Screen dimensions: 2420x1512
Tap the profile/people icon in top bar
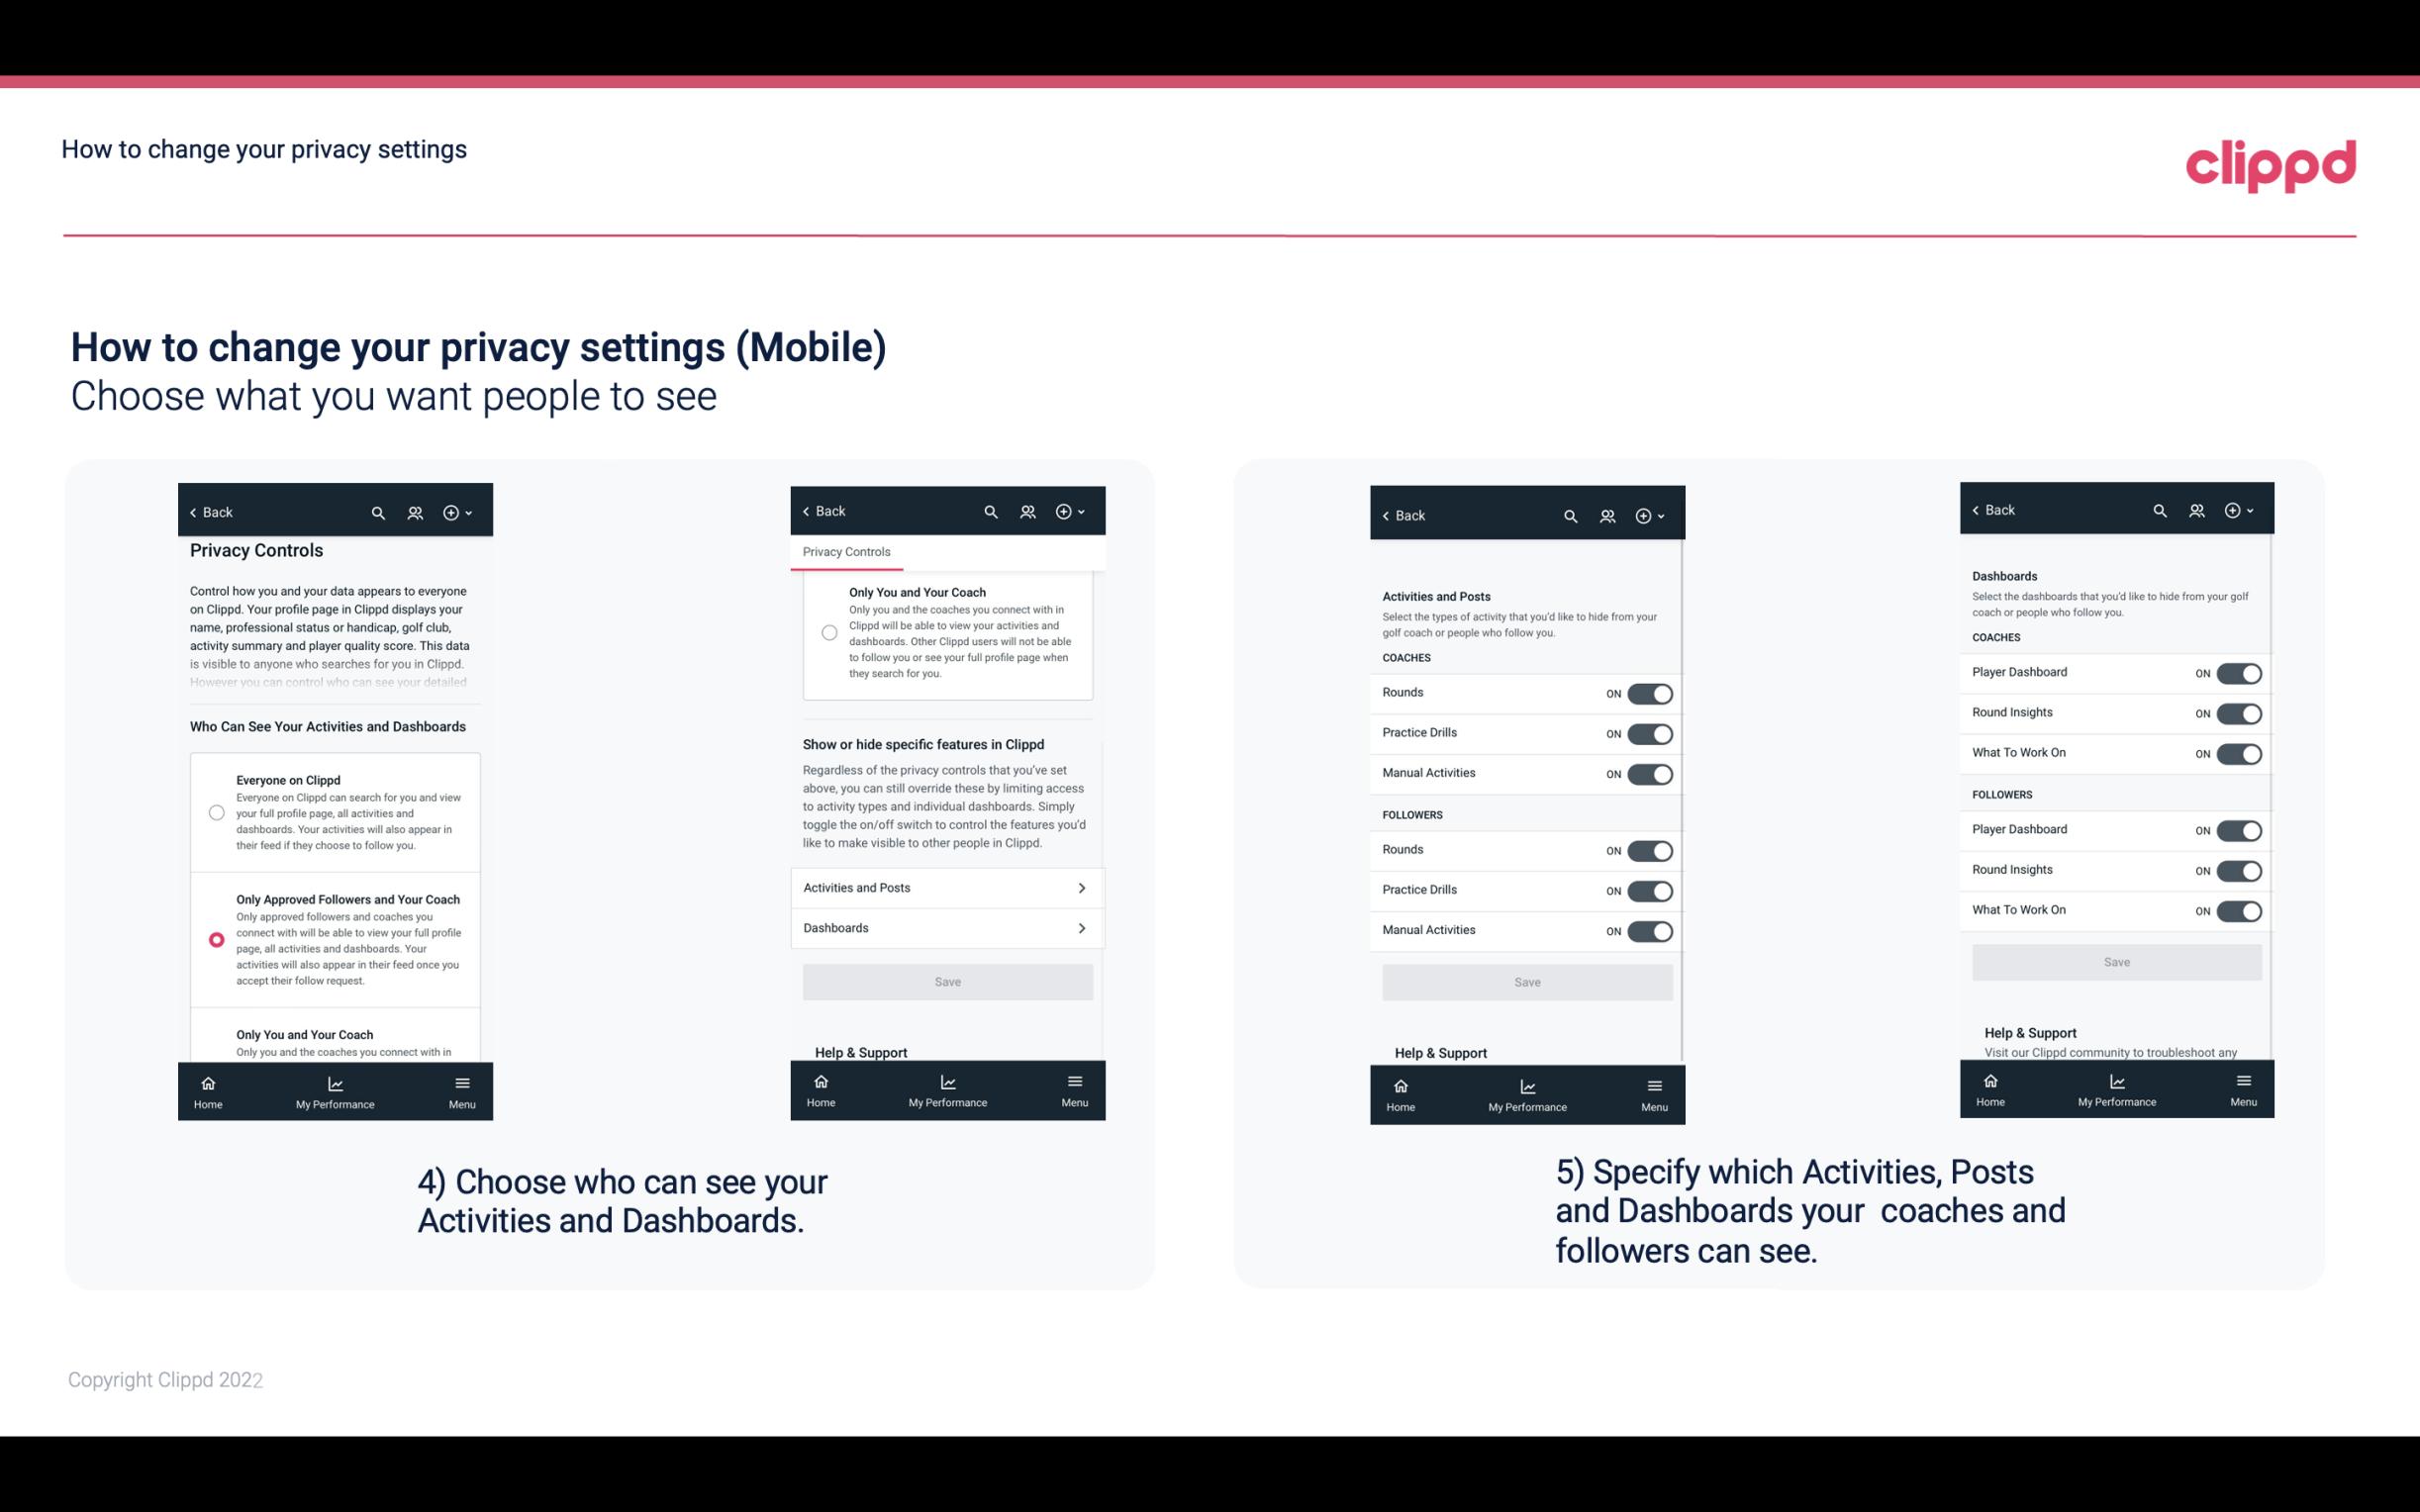coord(415,513)
